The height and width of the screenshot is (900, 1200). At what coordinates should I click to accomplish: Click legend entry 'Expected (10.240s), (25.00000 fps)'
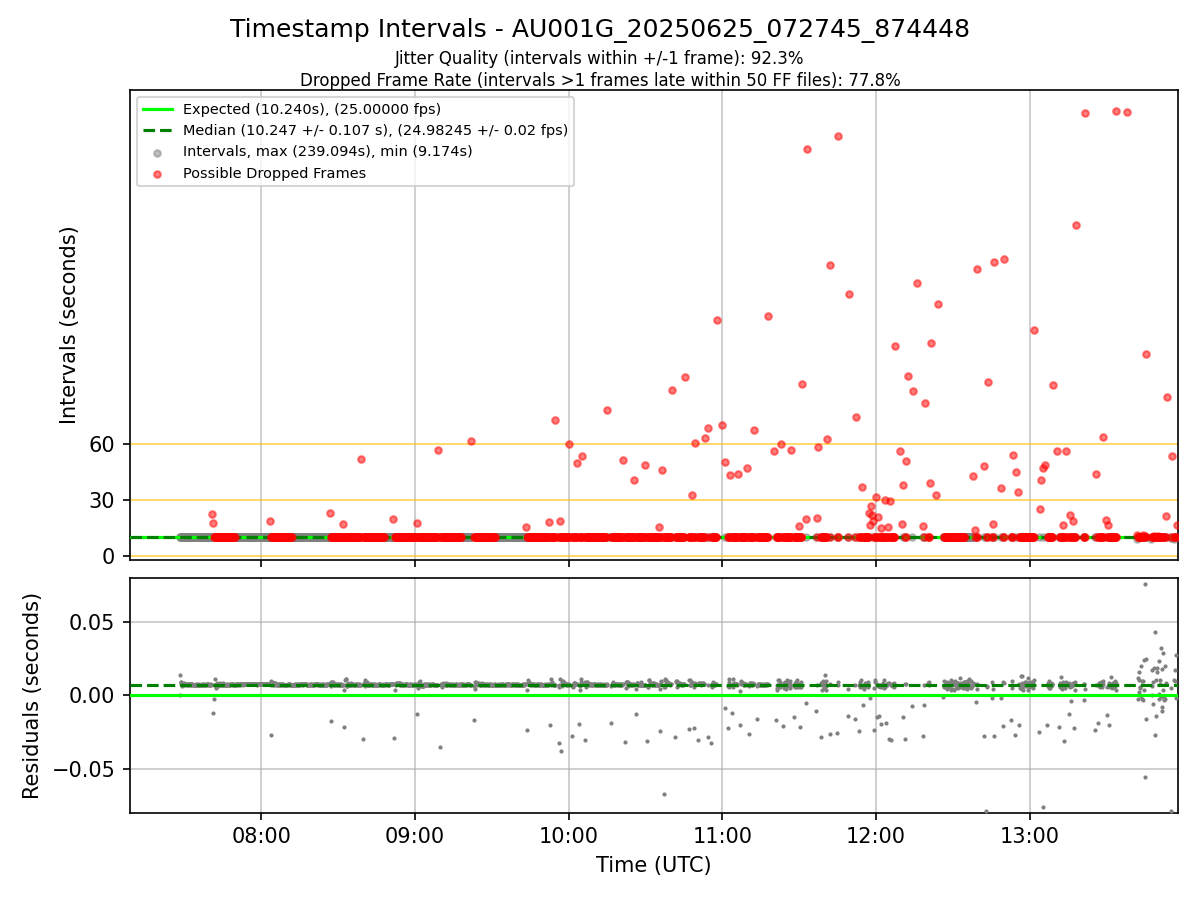(312, 109)
